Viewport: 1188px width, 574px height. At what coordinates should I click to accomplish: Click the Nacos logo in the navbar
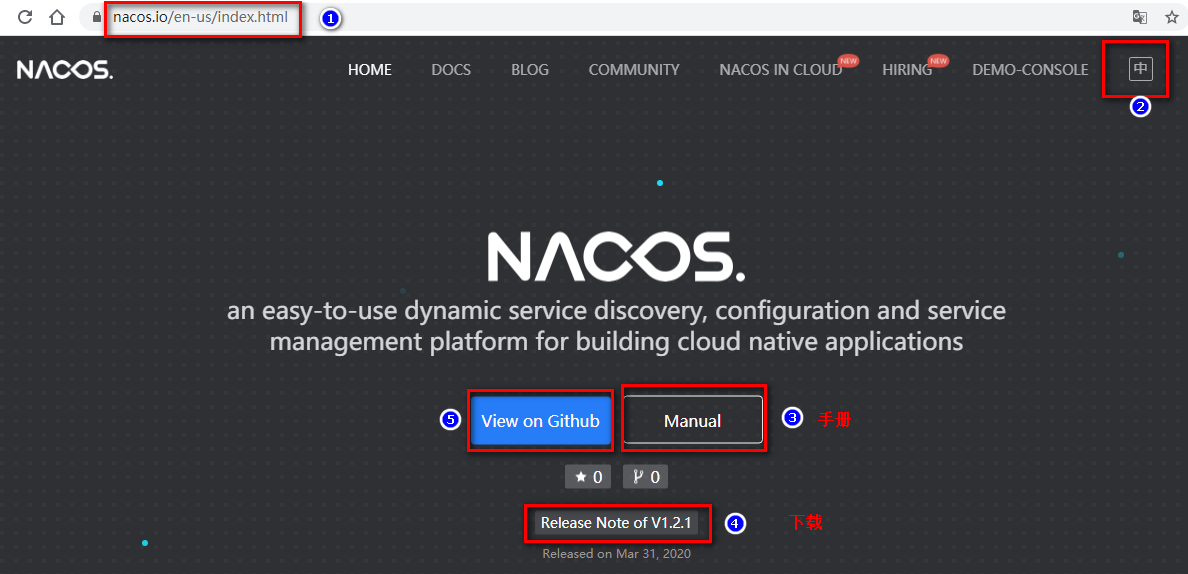[65, 70]
